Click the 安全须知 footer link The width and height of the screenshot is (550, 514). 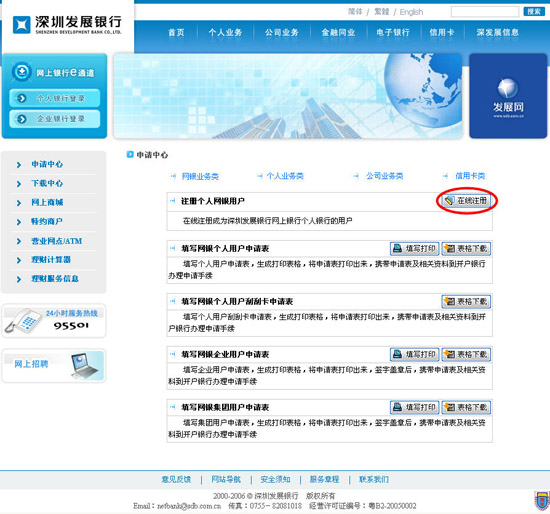click(x=275, y=479)
